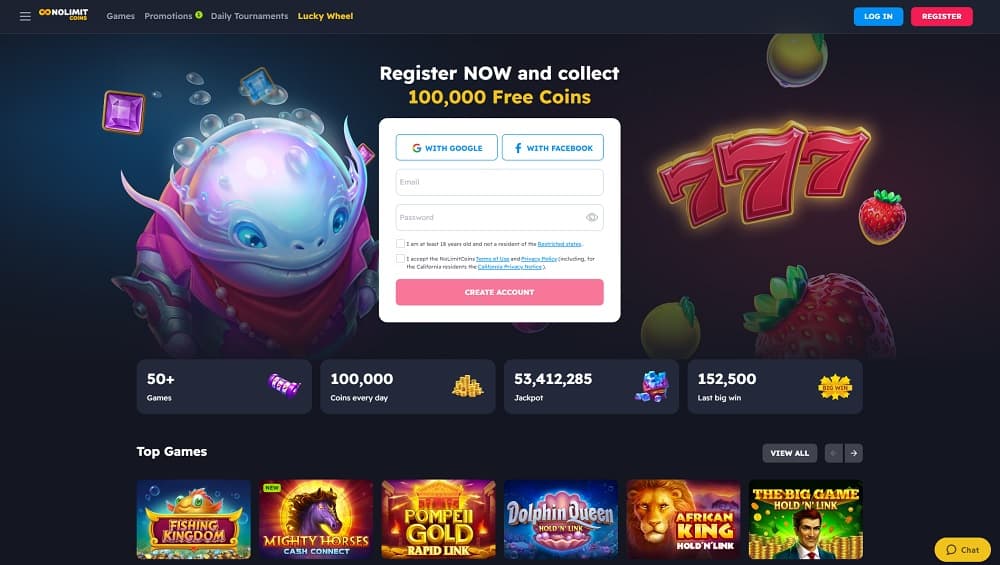Image resolution: width=1000 pixels, height=565 pixels.
Task: Open the Promotions menu item
Action: pos(168,16)
